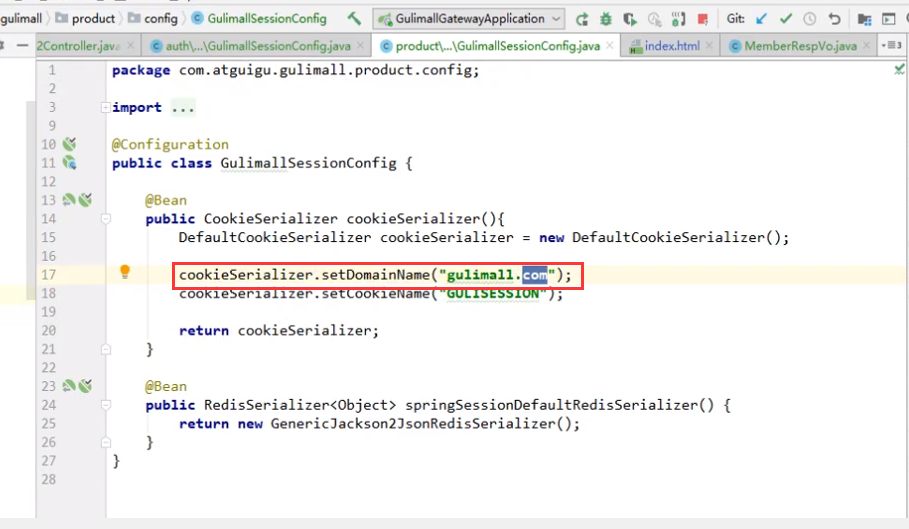This screenshot has height=529, width=909.
Task: Click the yellow light bulb on line 17
Action: (x=125, y=272)
